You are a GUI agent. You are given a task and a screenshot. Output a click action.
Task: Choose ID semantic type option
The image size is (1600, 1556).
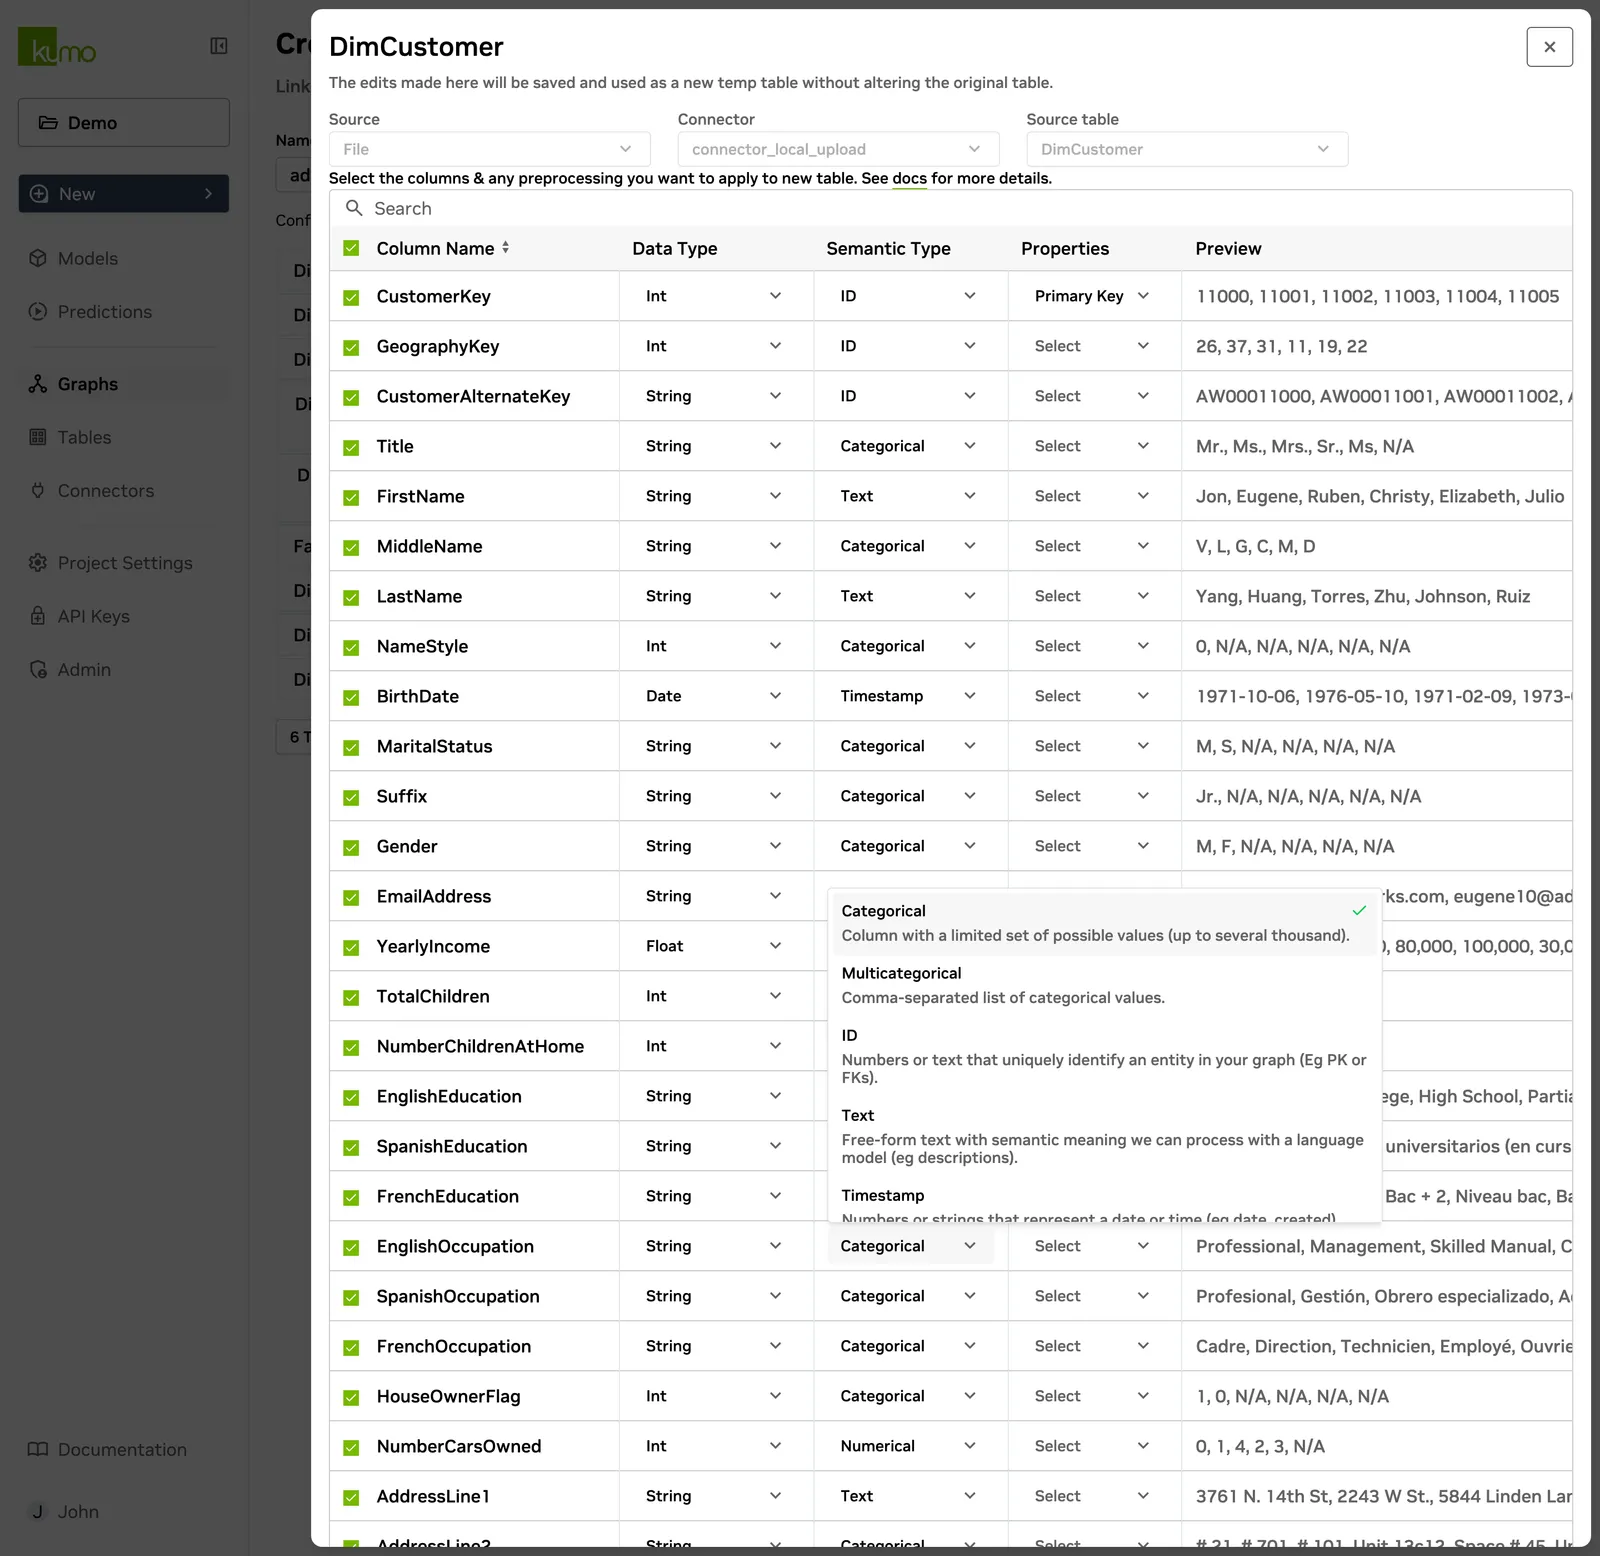(1105, 1056)
